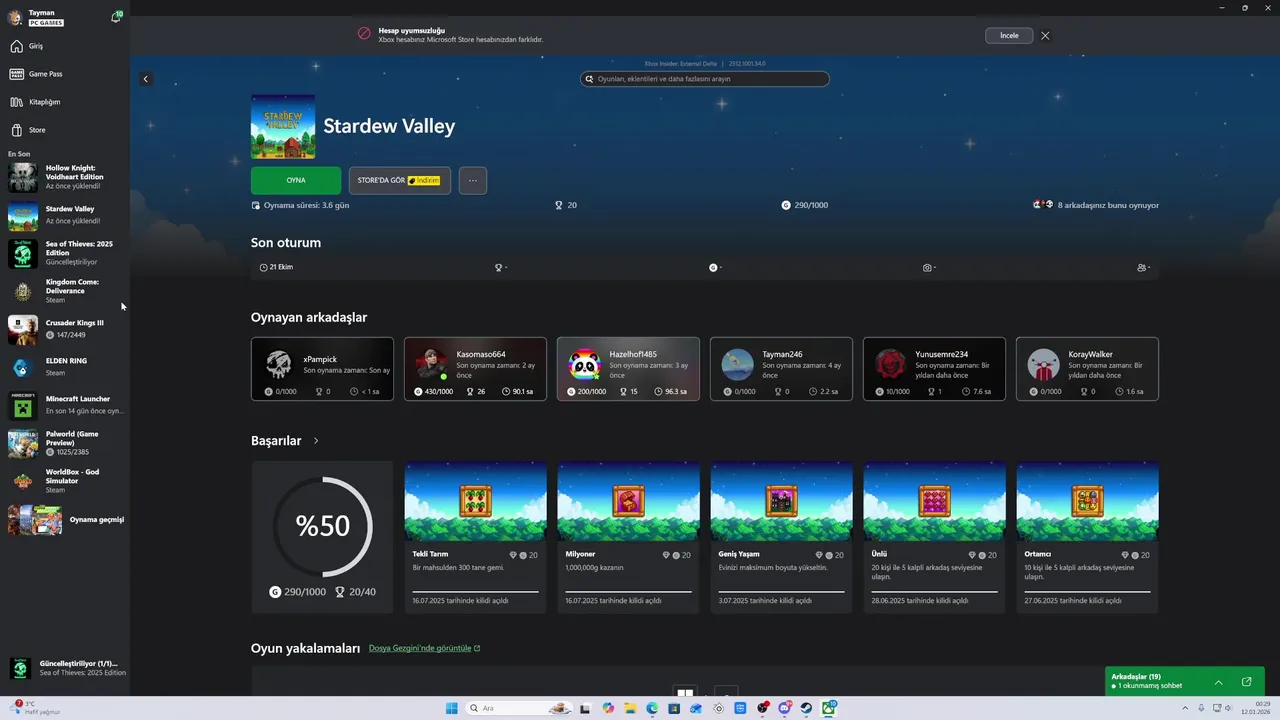This screenshot has width=1280, height=720.
Task: Open Hazelhof1485 friend card
Action: tap(628, 369)
